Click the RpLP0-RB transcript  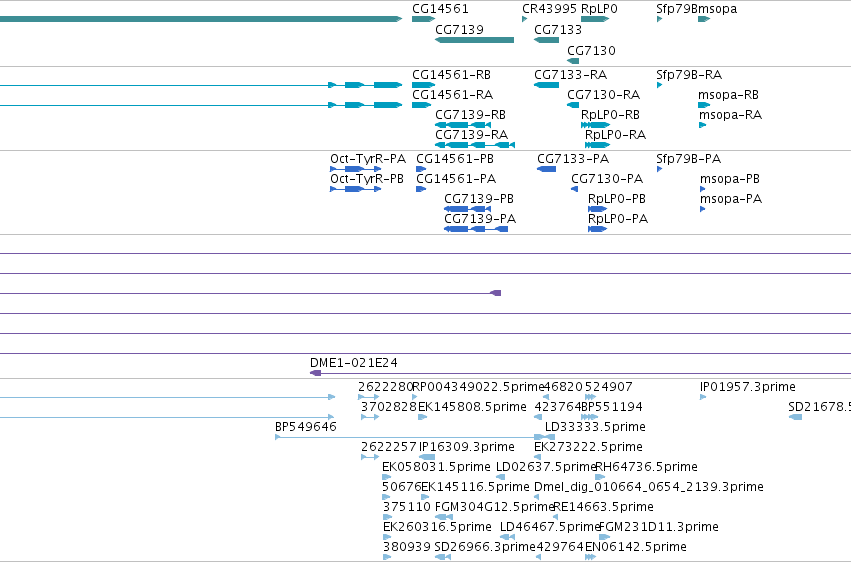(x=595, y=125)
